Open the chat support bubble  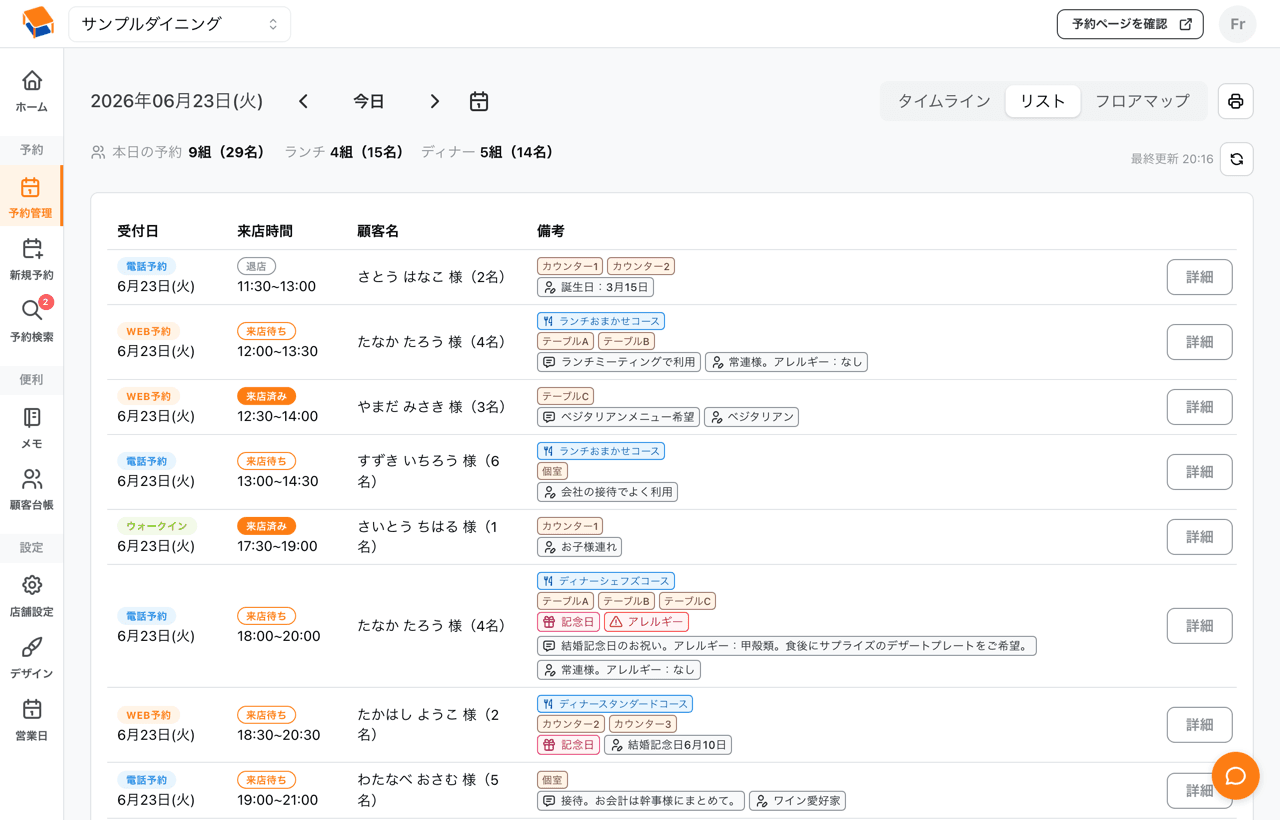(x=1236, y=776)
